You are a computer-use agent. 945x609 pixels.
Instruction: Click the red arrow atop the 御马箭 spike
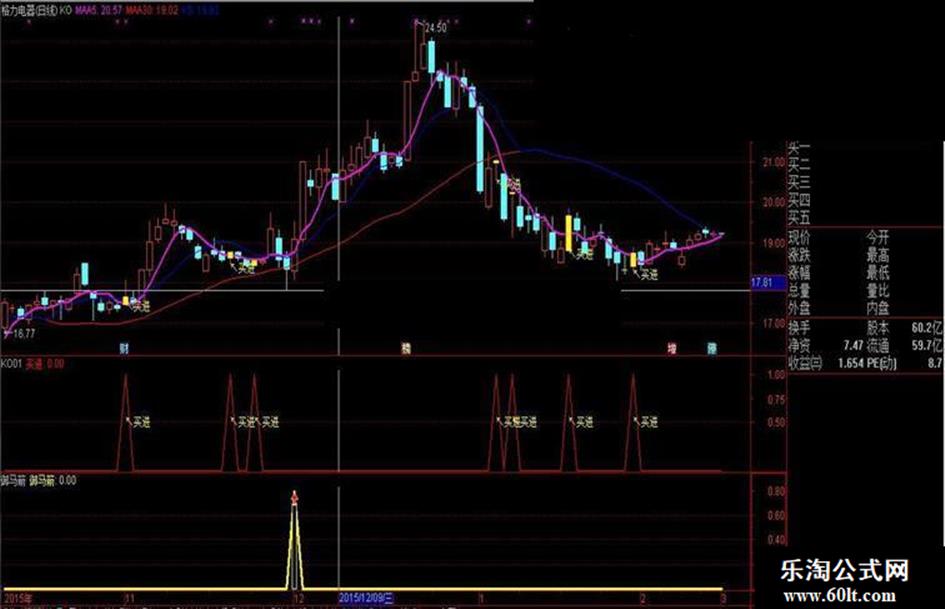tap(294, 497)
